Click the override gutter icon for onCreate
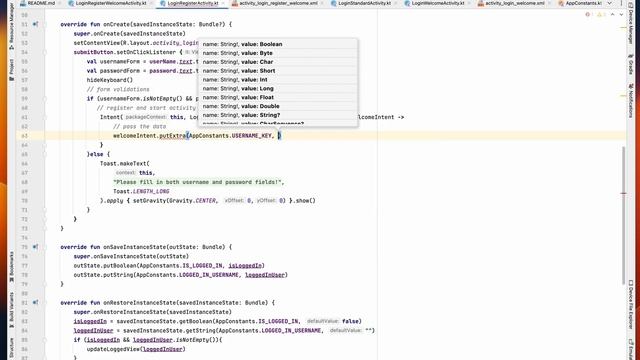Viewport: 640px width, 360px height. tap(36, 24)
